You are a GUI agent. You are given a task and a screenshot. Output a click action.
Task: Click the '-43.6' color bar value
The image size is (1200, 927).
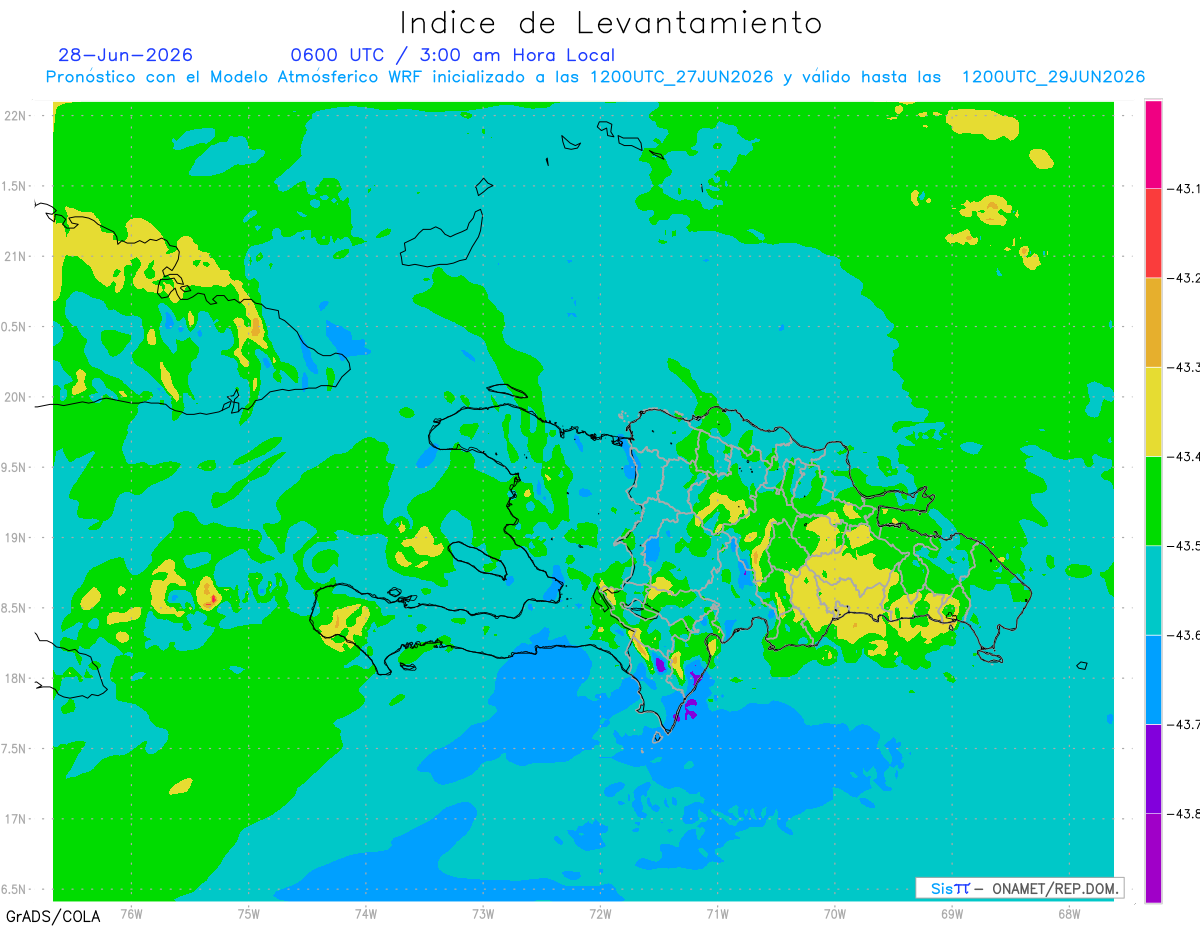pos(1185,635)
